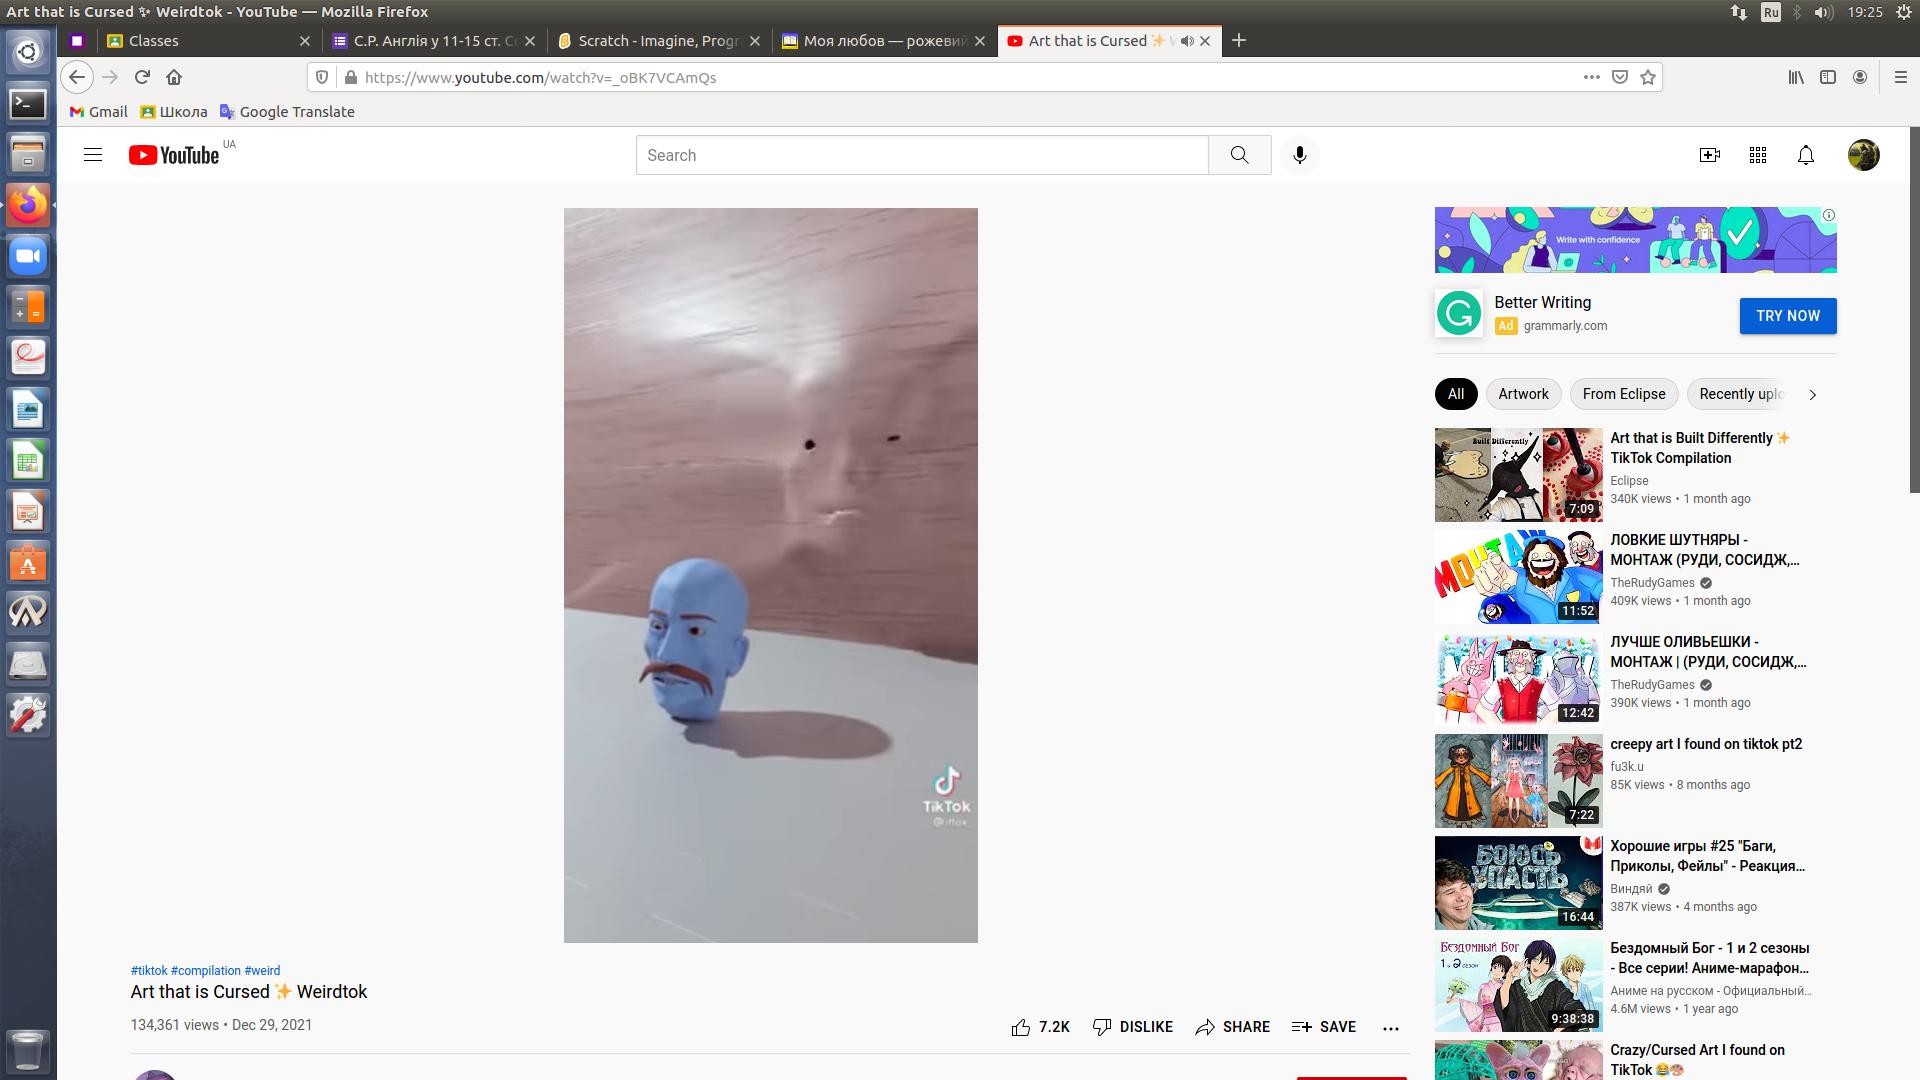
Task: Open the YouTube apps grid icon
Action: pyautogui.click(x=1757, y=155)
